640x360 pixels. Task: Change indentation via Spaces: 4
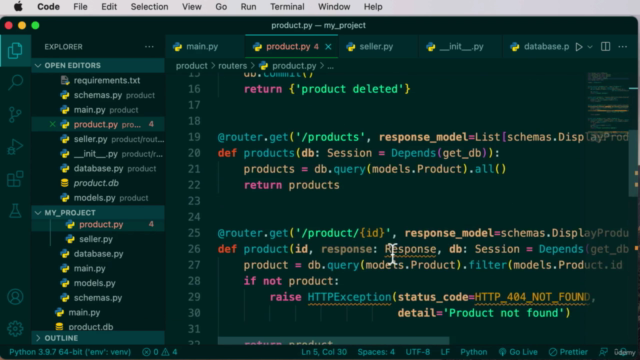tap(376, 352)
